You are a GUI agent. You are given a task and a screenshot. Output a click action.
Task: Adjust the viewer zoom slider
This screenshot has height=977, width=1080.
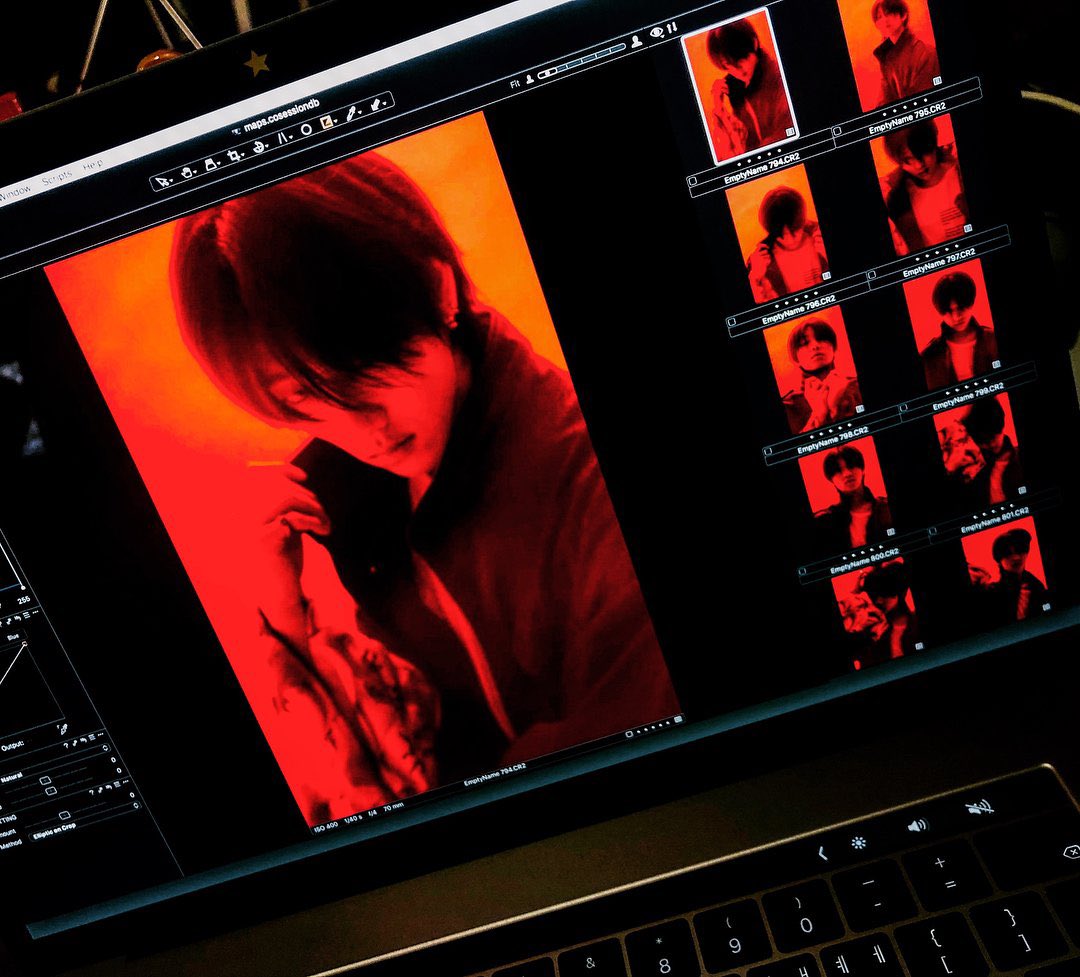(582, 61)
